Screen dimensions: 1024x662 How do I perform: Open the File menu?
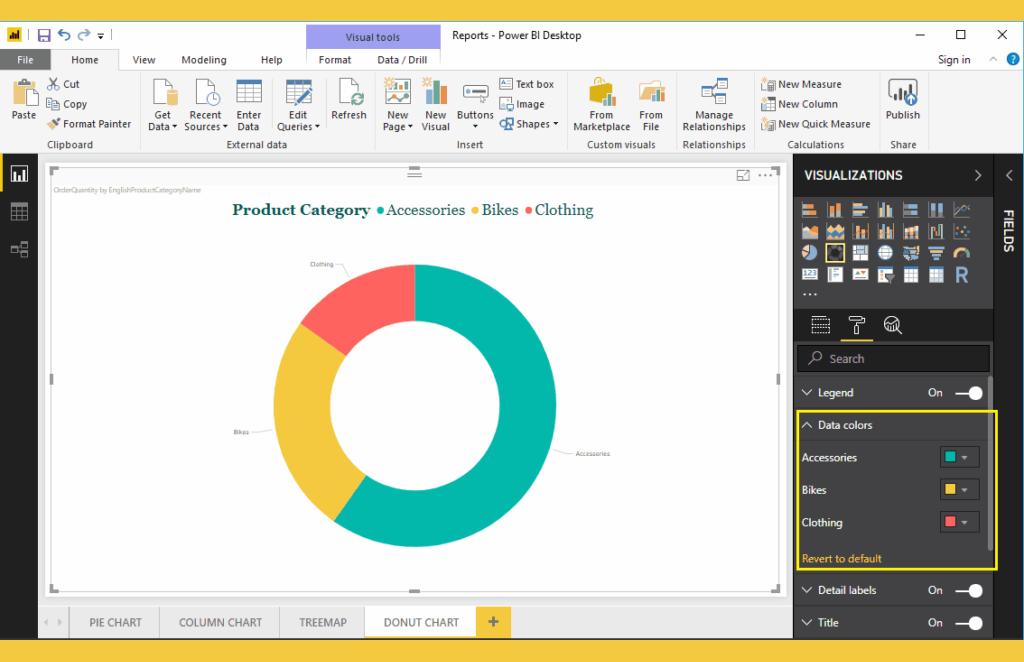tap(25, 59)
